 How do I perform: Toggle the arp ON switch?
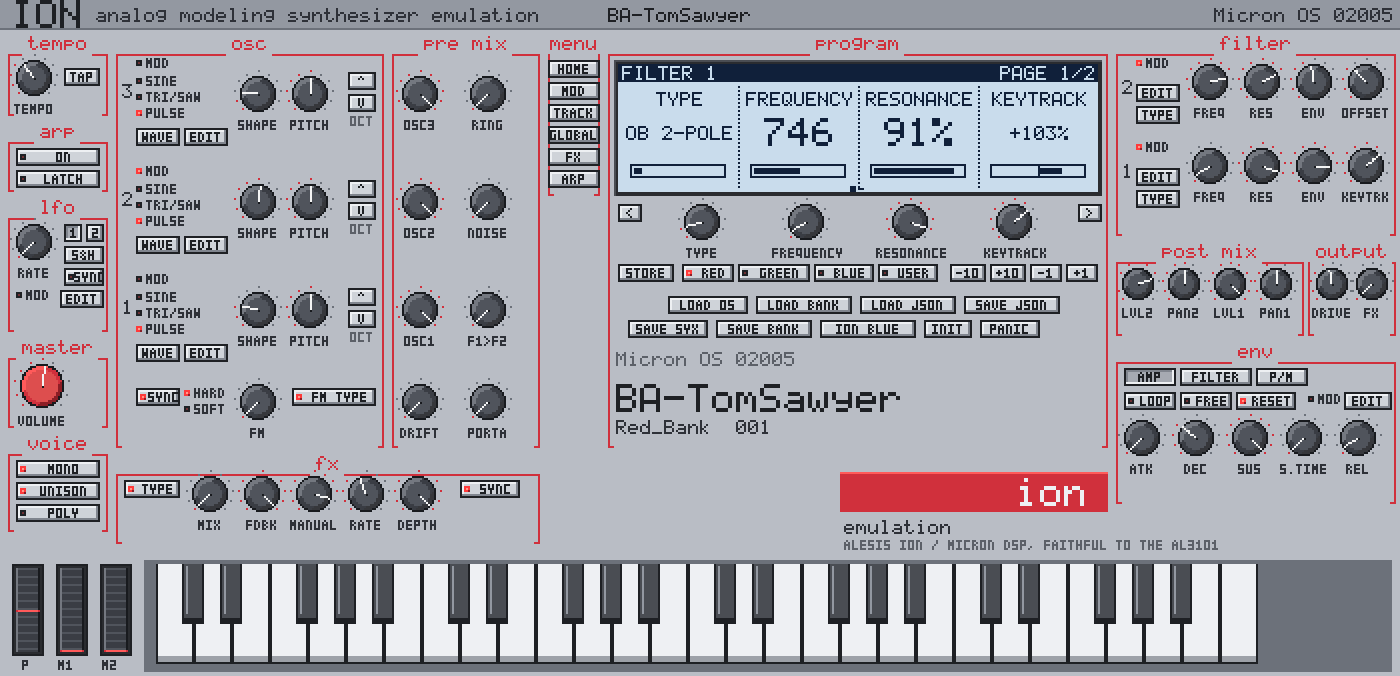[x=59, y=157]
